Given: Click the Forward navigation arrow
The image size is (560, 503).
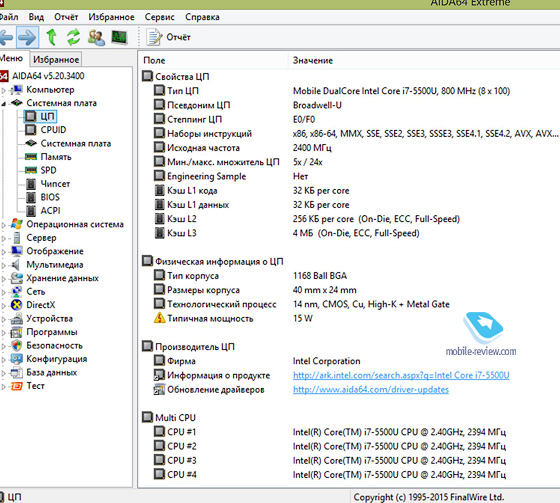Looking at the screenshot, I should tap(28, 37).
